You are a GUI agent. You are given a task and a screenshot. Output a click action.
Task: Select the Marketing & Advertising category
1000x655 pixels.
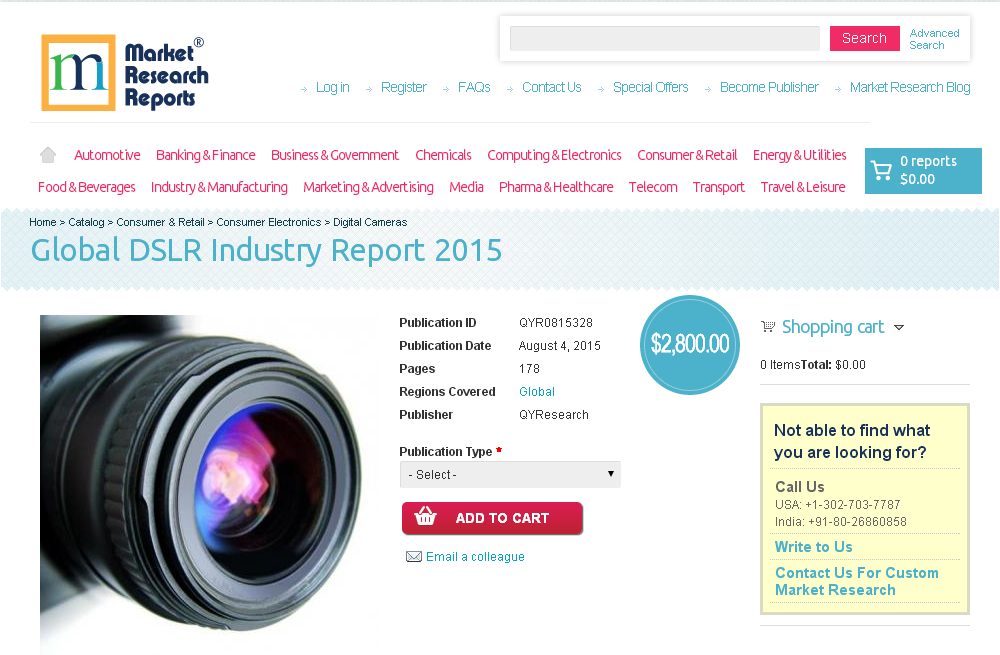point(368,187)
